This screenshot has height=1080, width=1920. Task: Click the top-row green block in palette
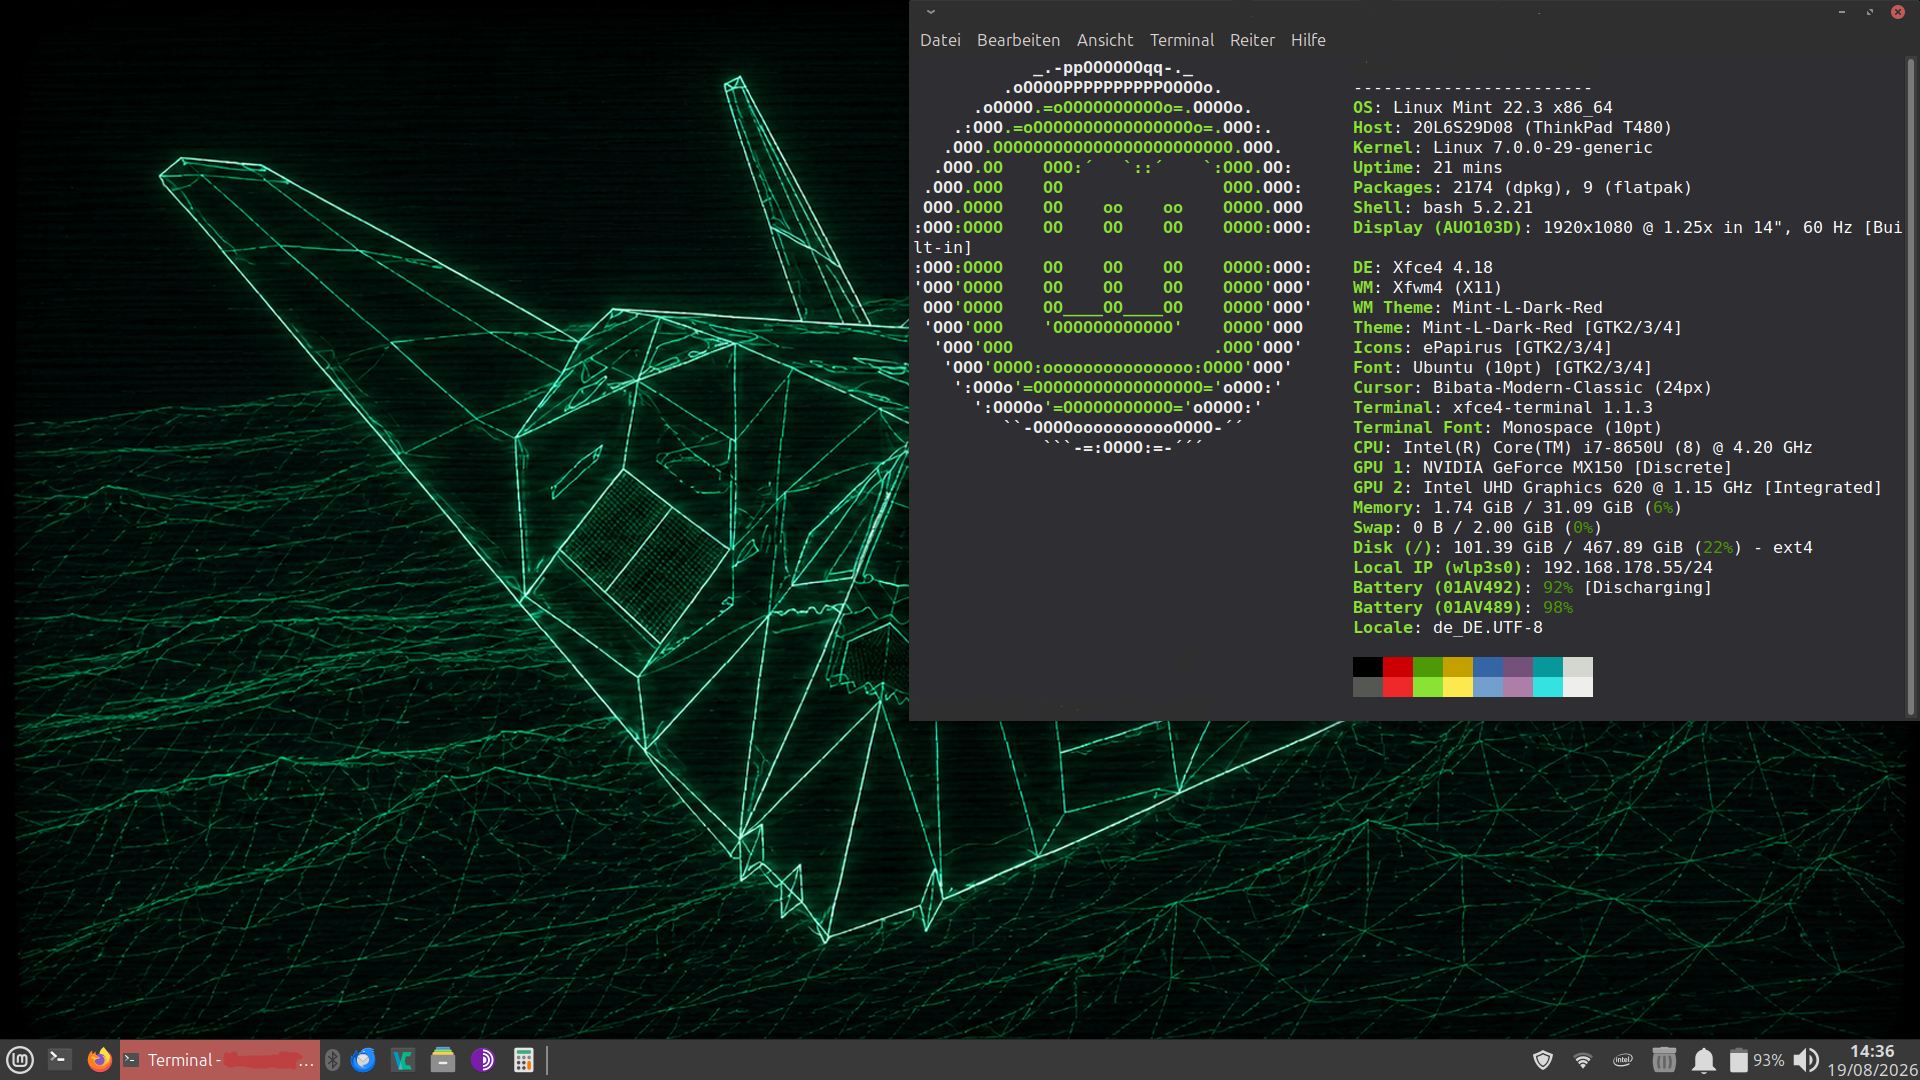[x=1428, y=667]
